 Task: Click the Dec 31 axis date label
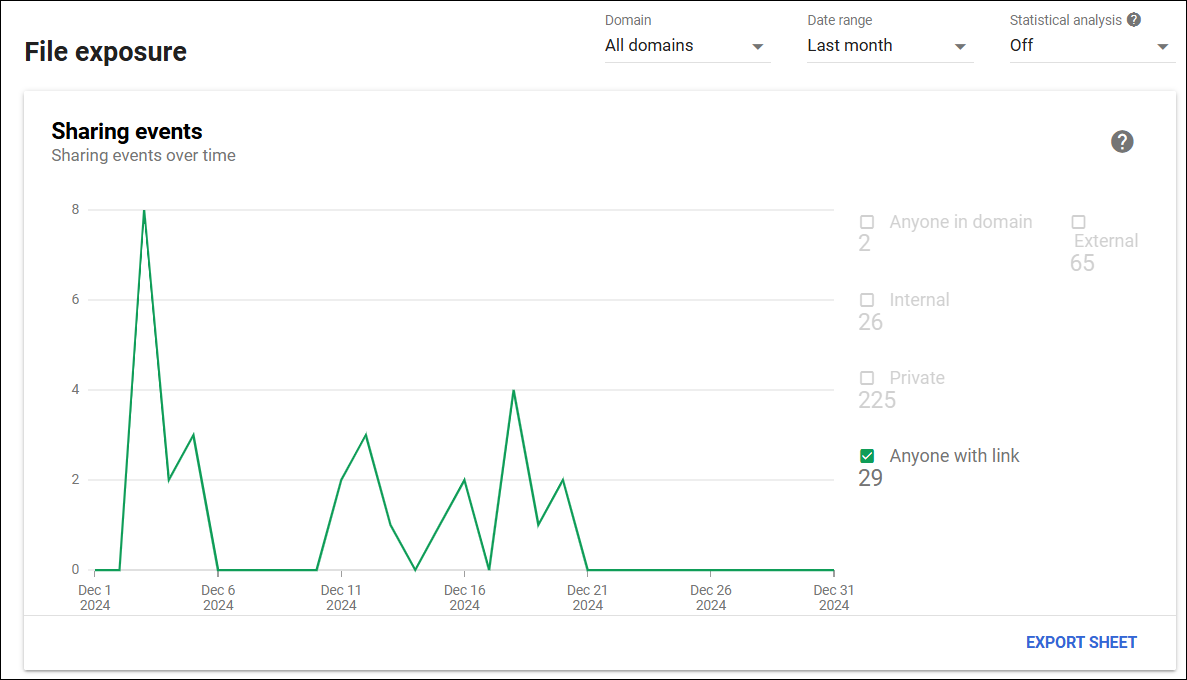(833, 597)
